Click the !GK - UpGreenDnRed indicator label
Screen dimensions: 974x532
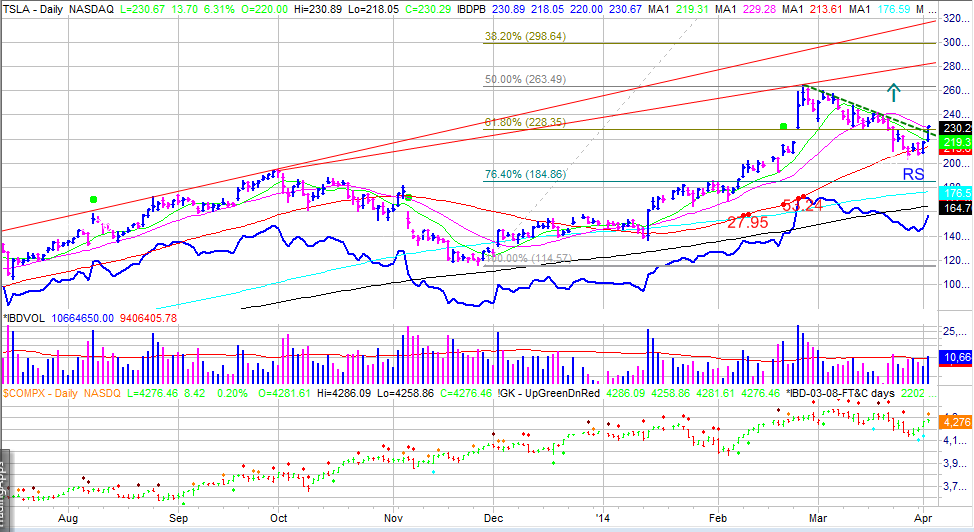(x=549, y=393)
